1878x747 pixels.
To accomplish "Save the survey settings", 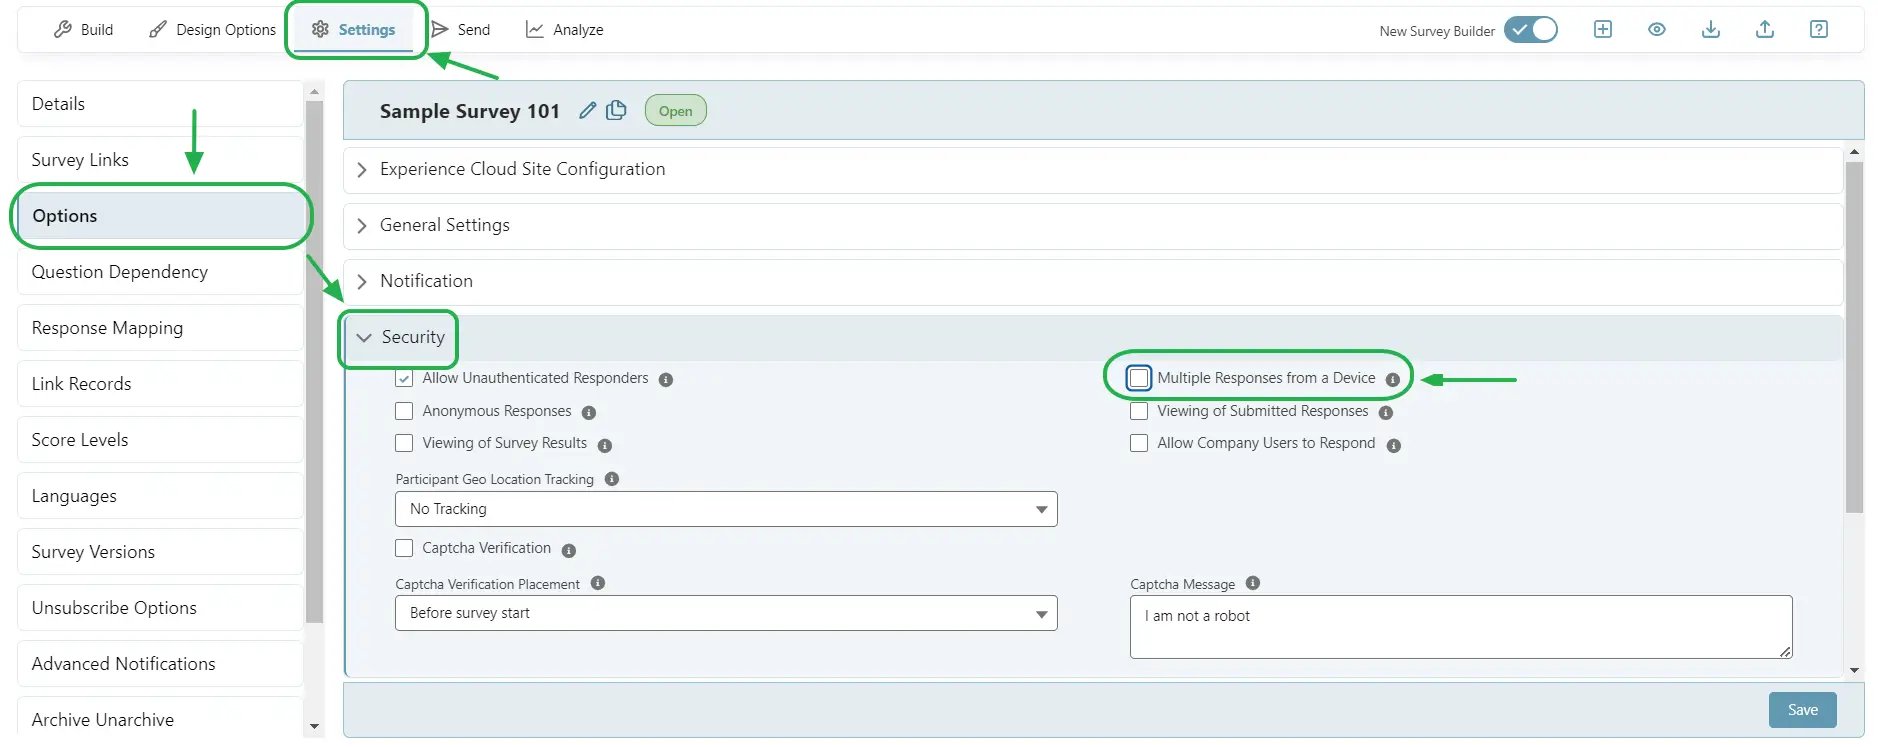I will [1802, 710].
